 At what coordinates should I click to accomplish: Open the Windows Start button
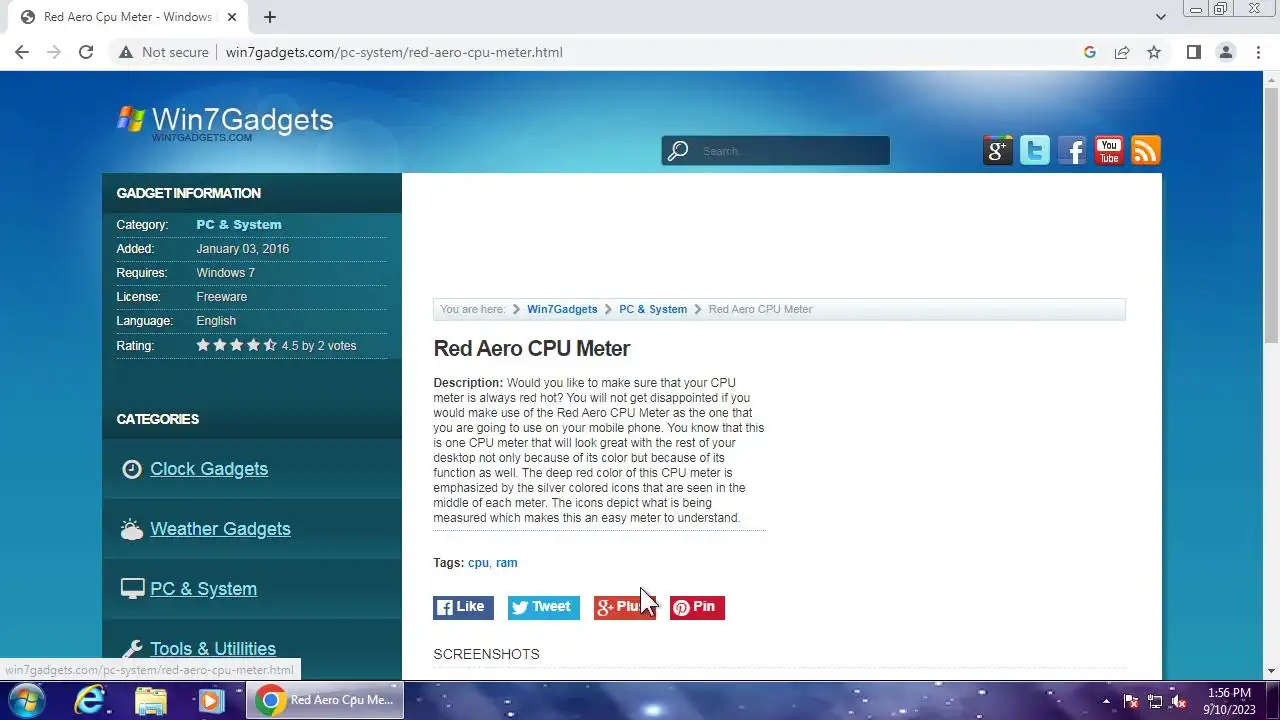pos(25,700)
